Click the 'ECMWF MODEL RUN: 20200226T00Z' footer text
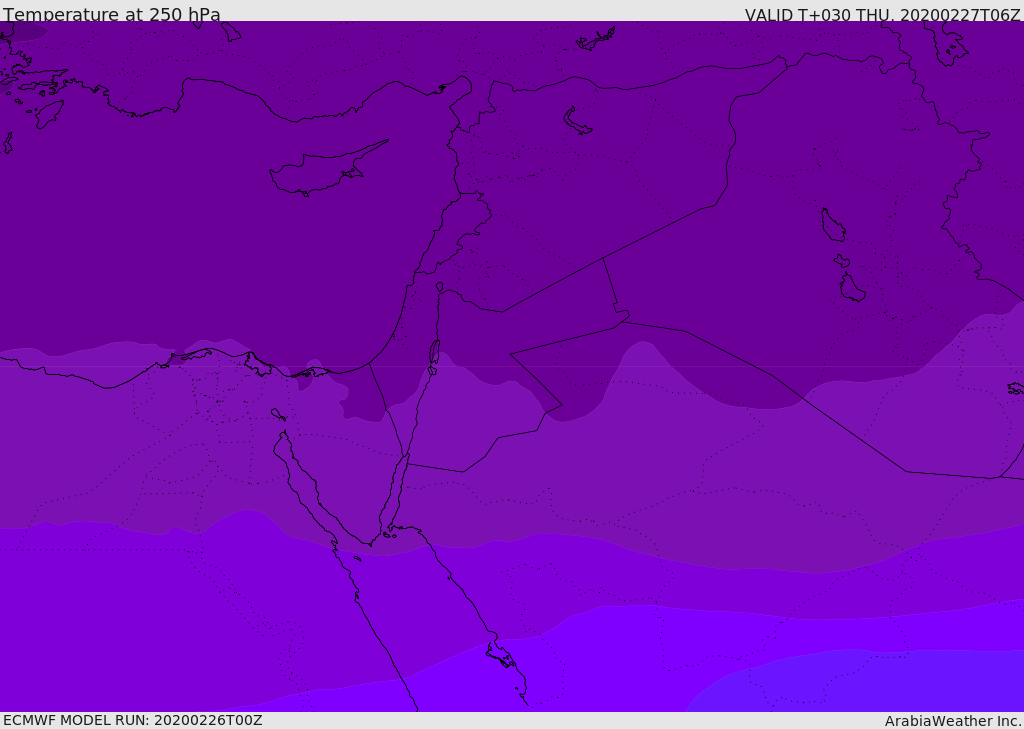The width and height of the screenshot is (1024, 729). (x=133, y=721)
